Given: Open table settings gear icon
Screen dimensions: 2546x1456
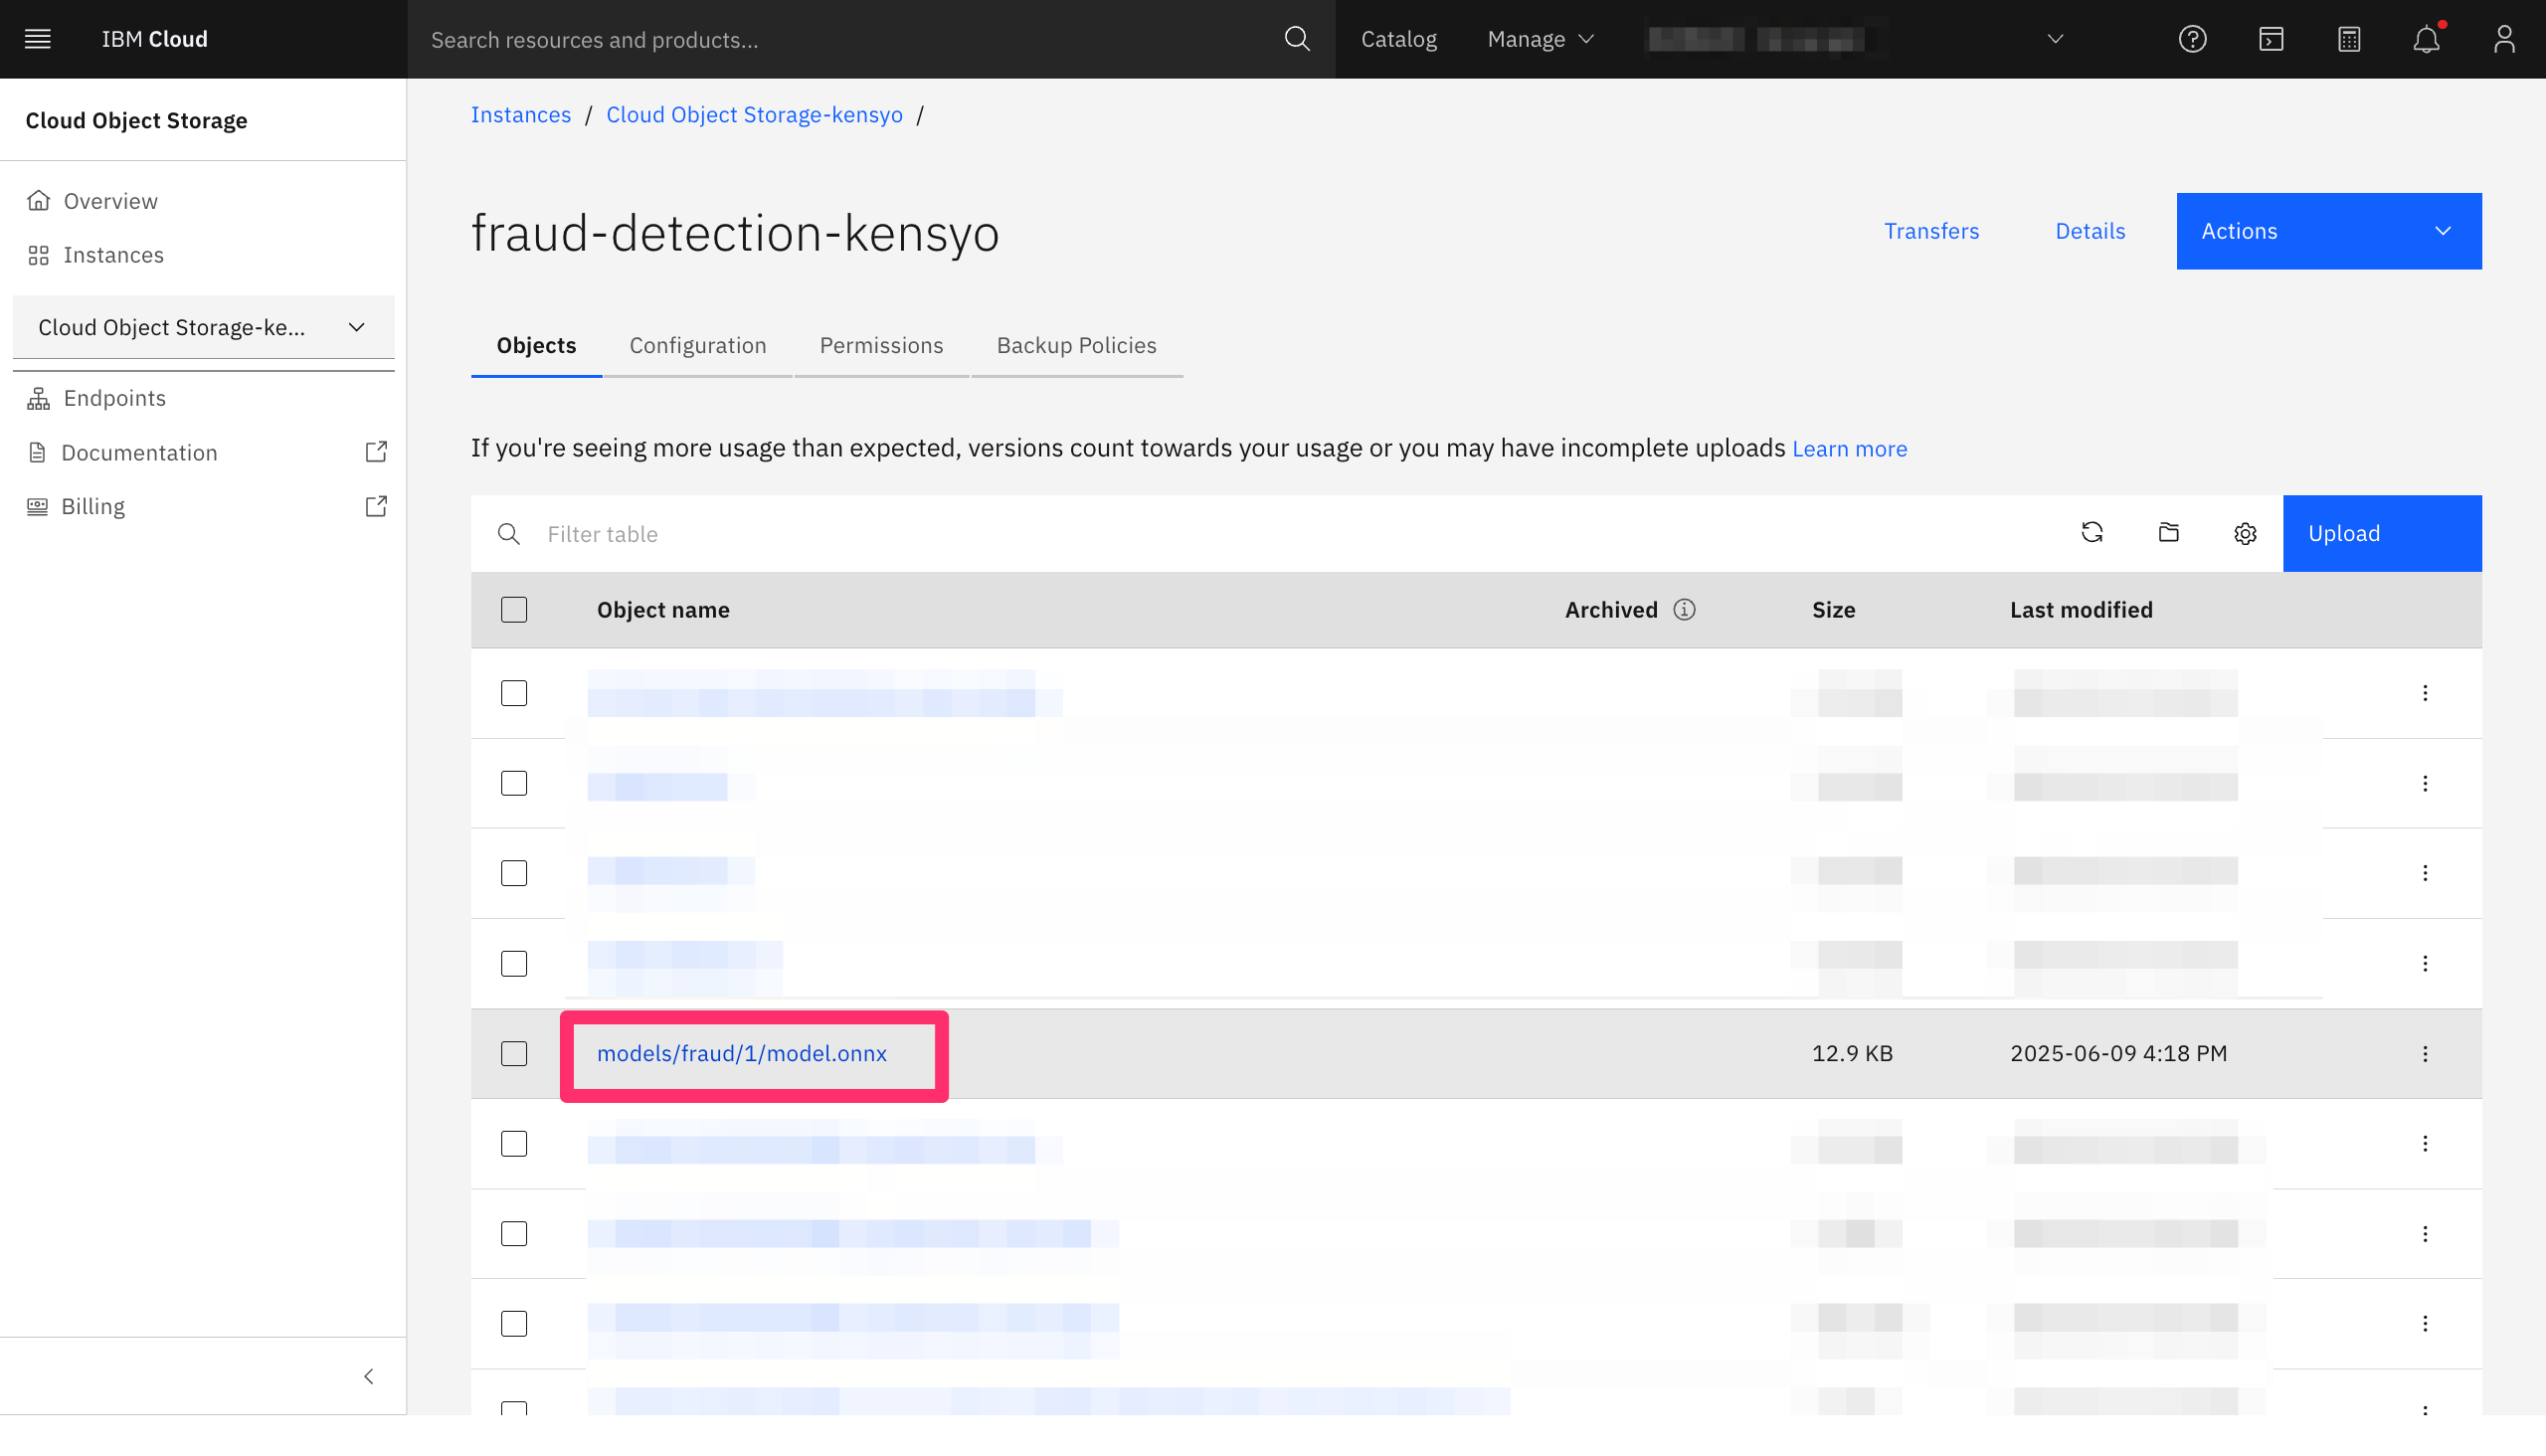Looking at the screenshot, I should [2245, 534].
